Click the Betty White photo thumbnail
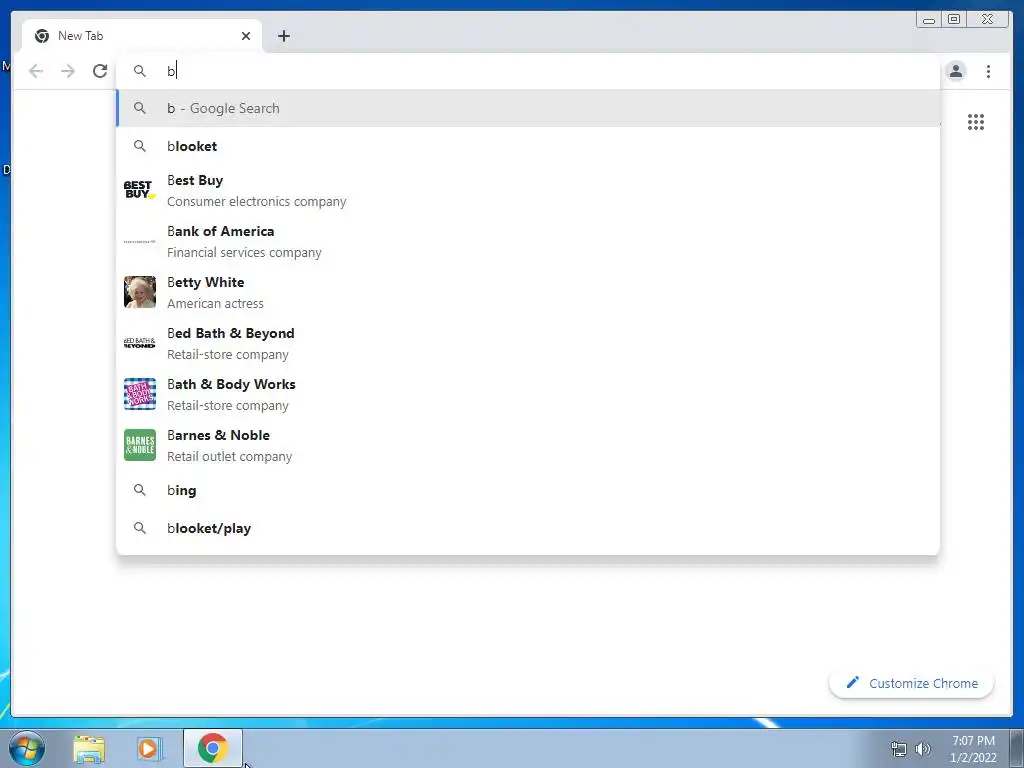The height and width of the screenshot is (768, 1024). [140, 292]
